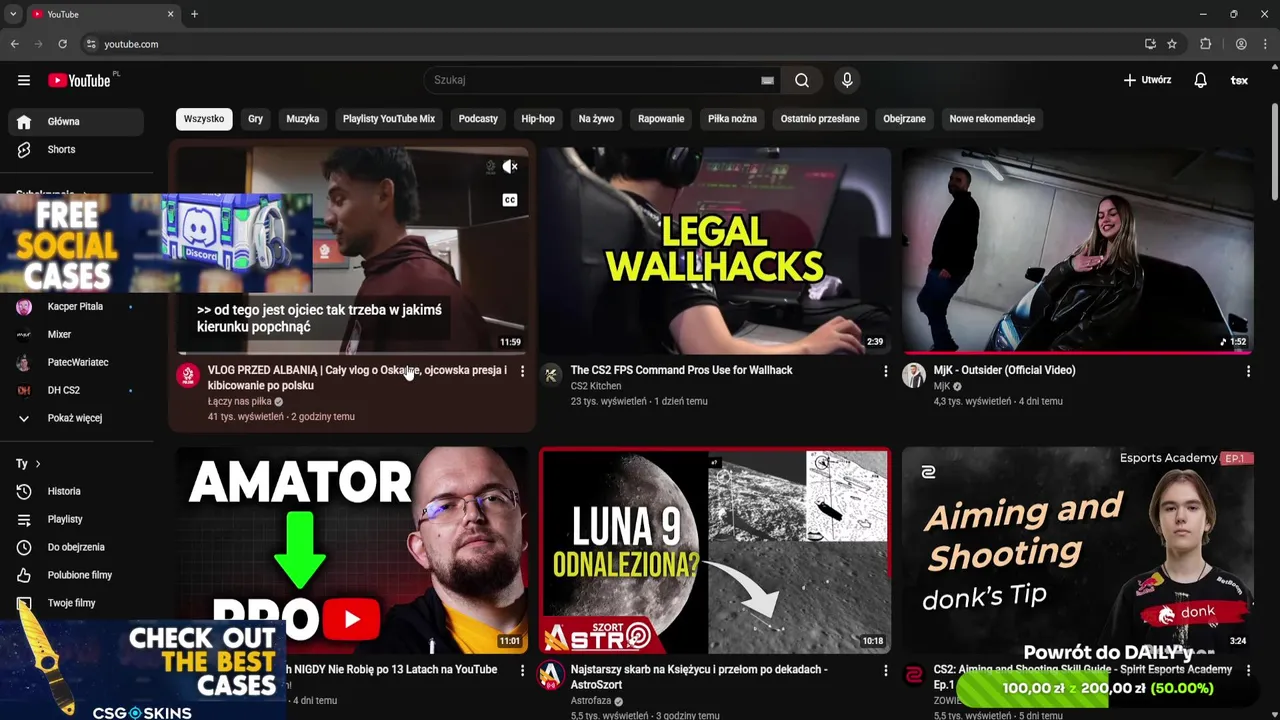Select Ostatnio przesłane filter chip

(820, 119)
